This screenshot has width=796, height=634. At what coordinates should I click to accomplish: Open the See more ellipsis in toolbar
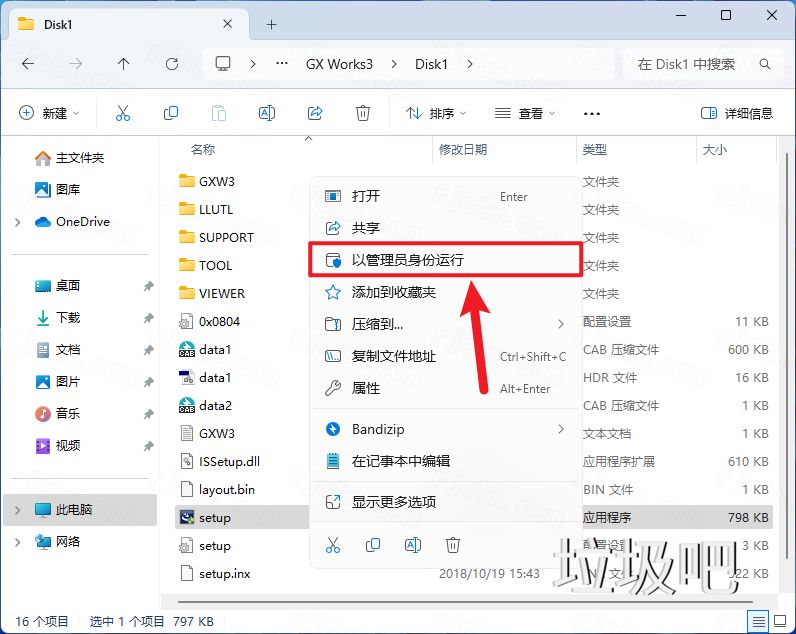(592, 113)
